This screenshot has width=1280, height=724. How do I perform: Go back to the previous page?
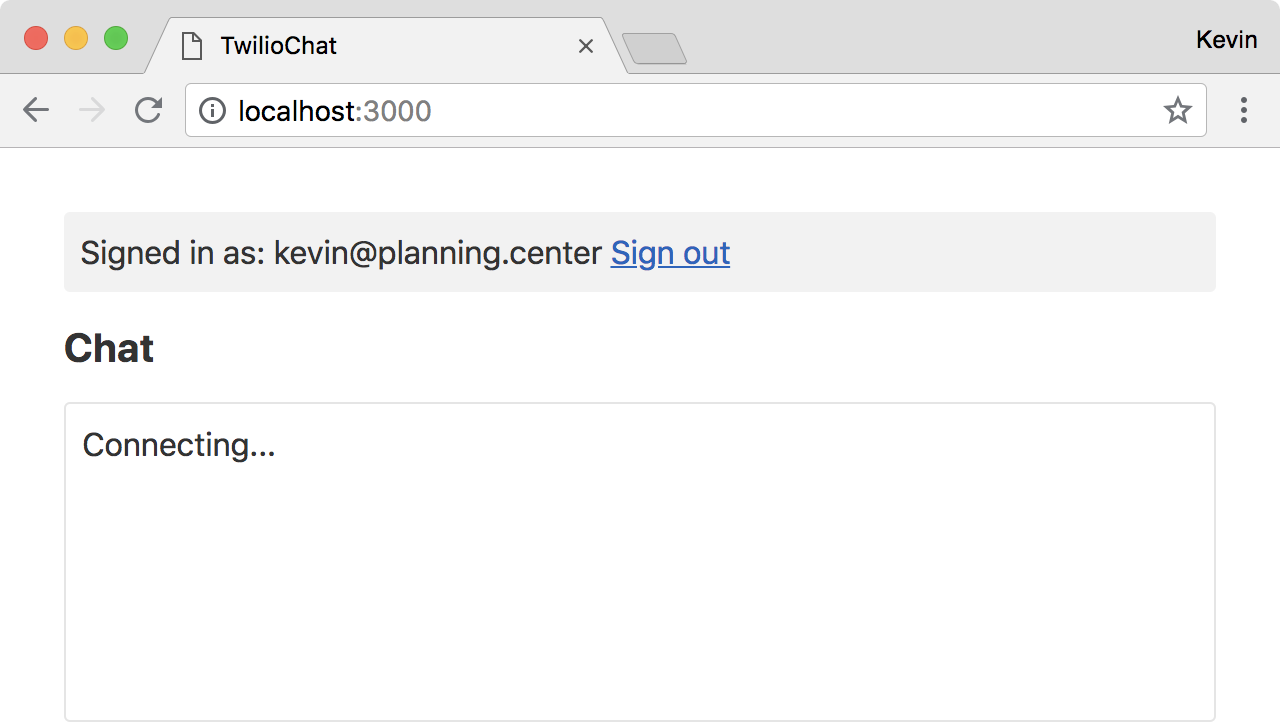[36, 110]
